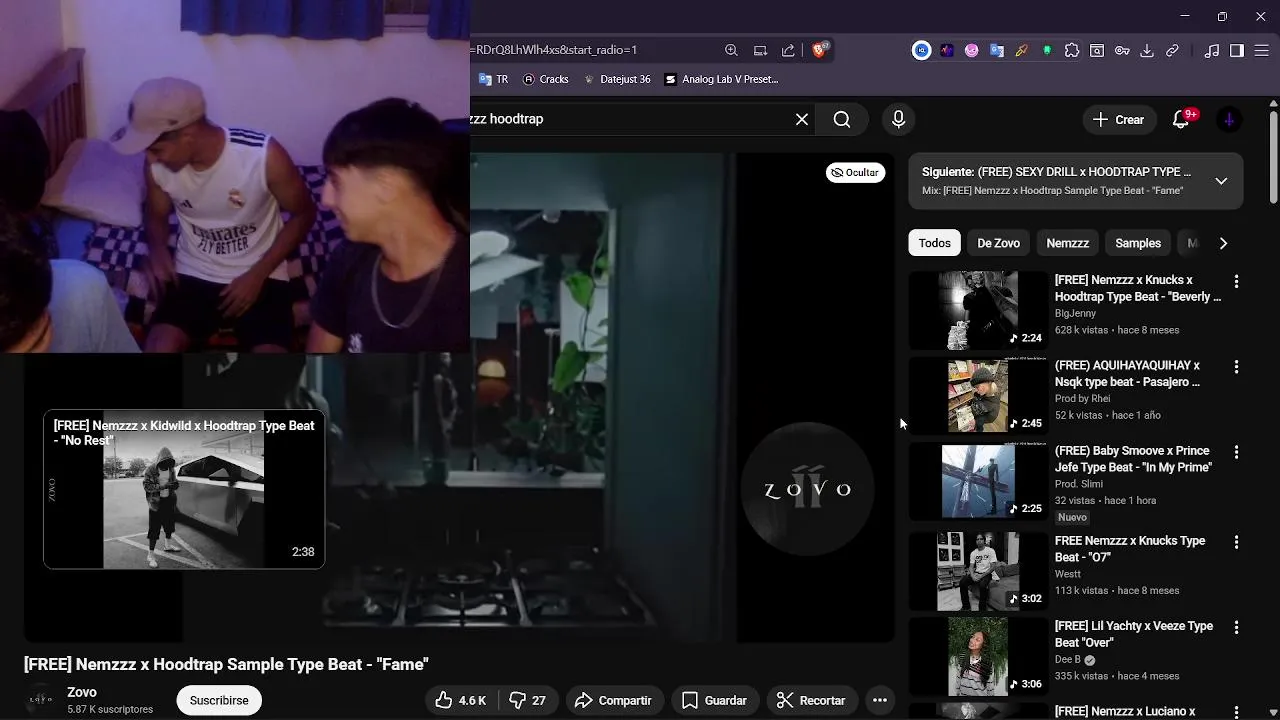Image resolution: width=1280 pixels, height=720 pixels.
Task: Open Lil Yachty Over thumbnail
Action: [x=978, y=657]
